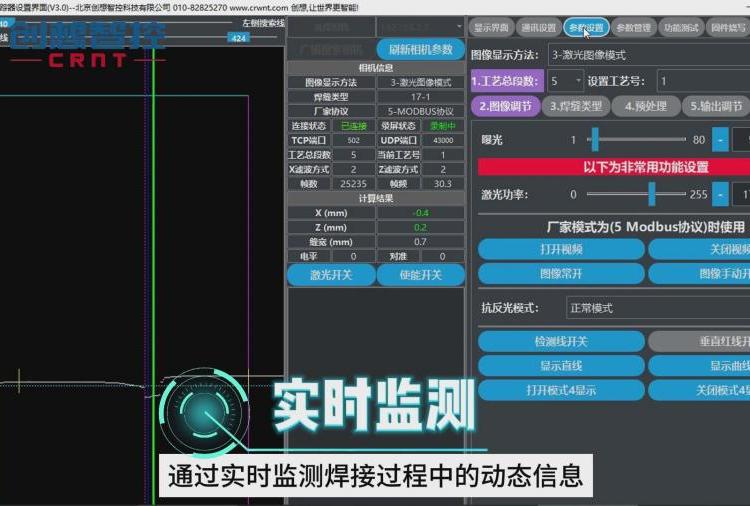This screenshot has width=750, height=506.
Task: Open the 通讯设置 tab
Action: click(x=538, y=27)
